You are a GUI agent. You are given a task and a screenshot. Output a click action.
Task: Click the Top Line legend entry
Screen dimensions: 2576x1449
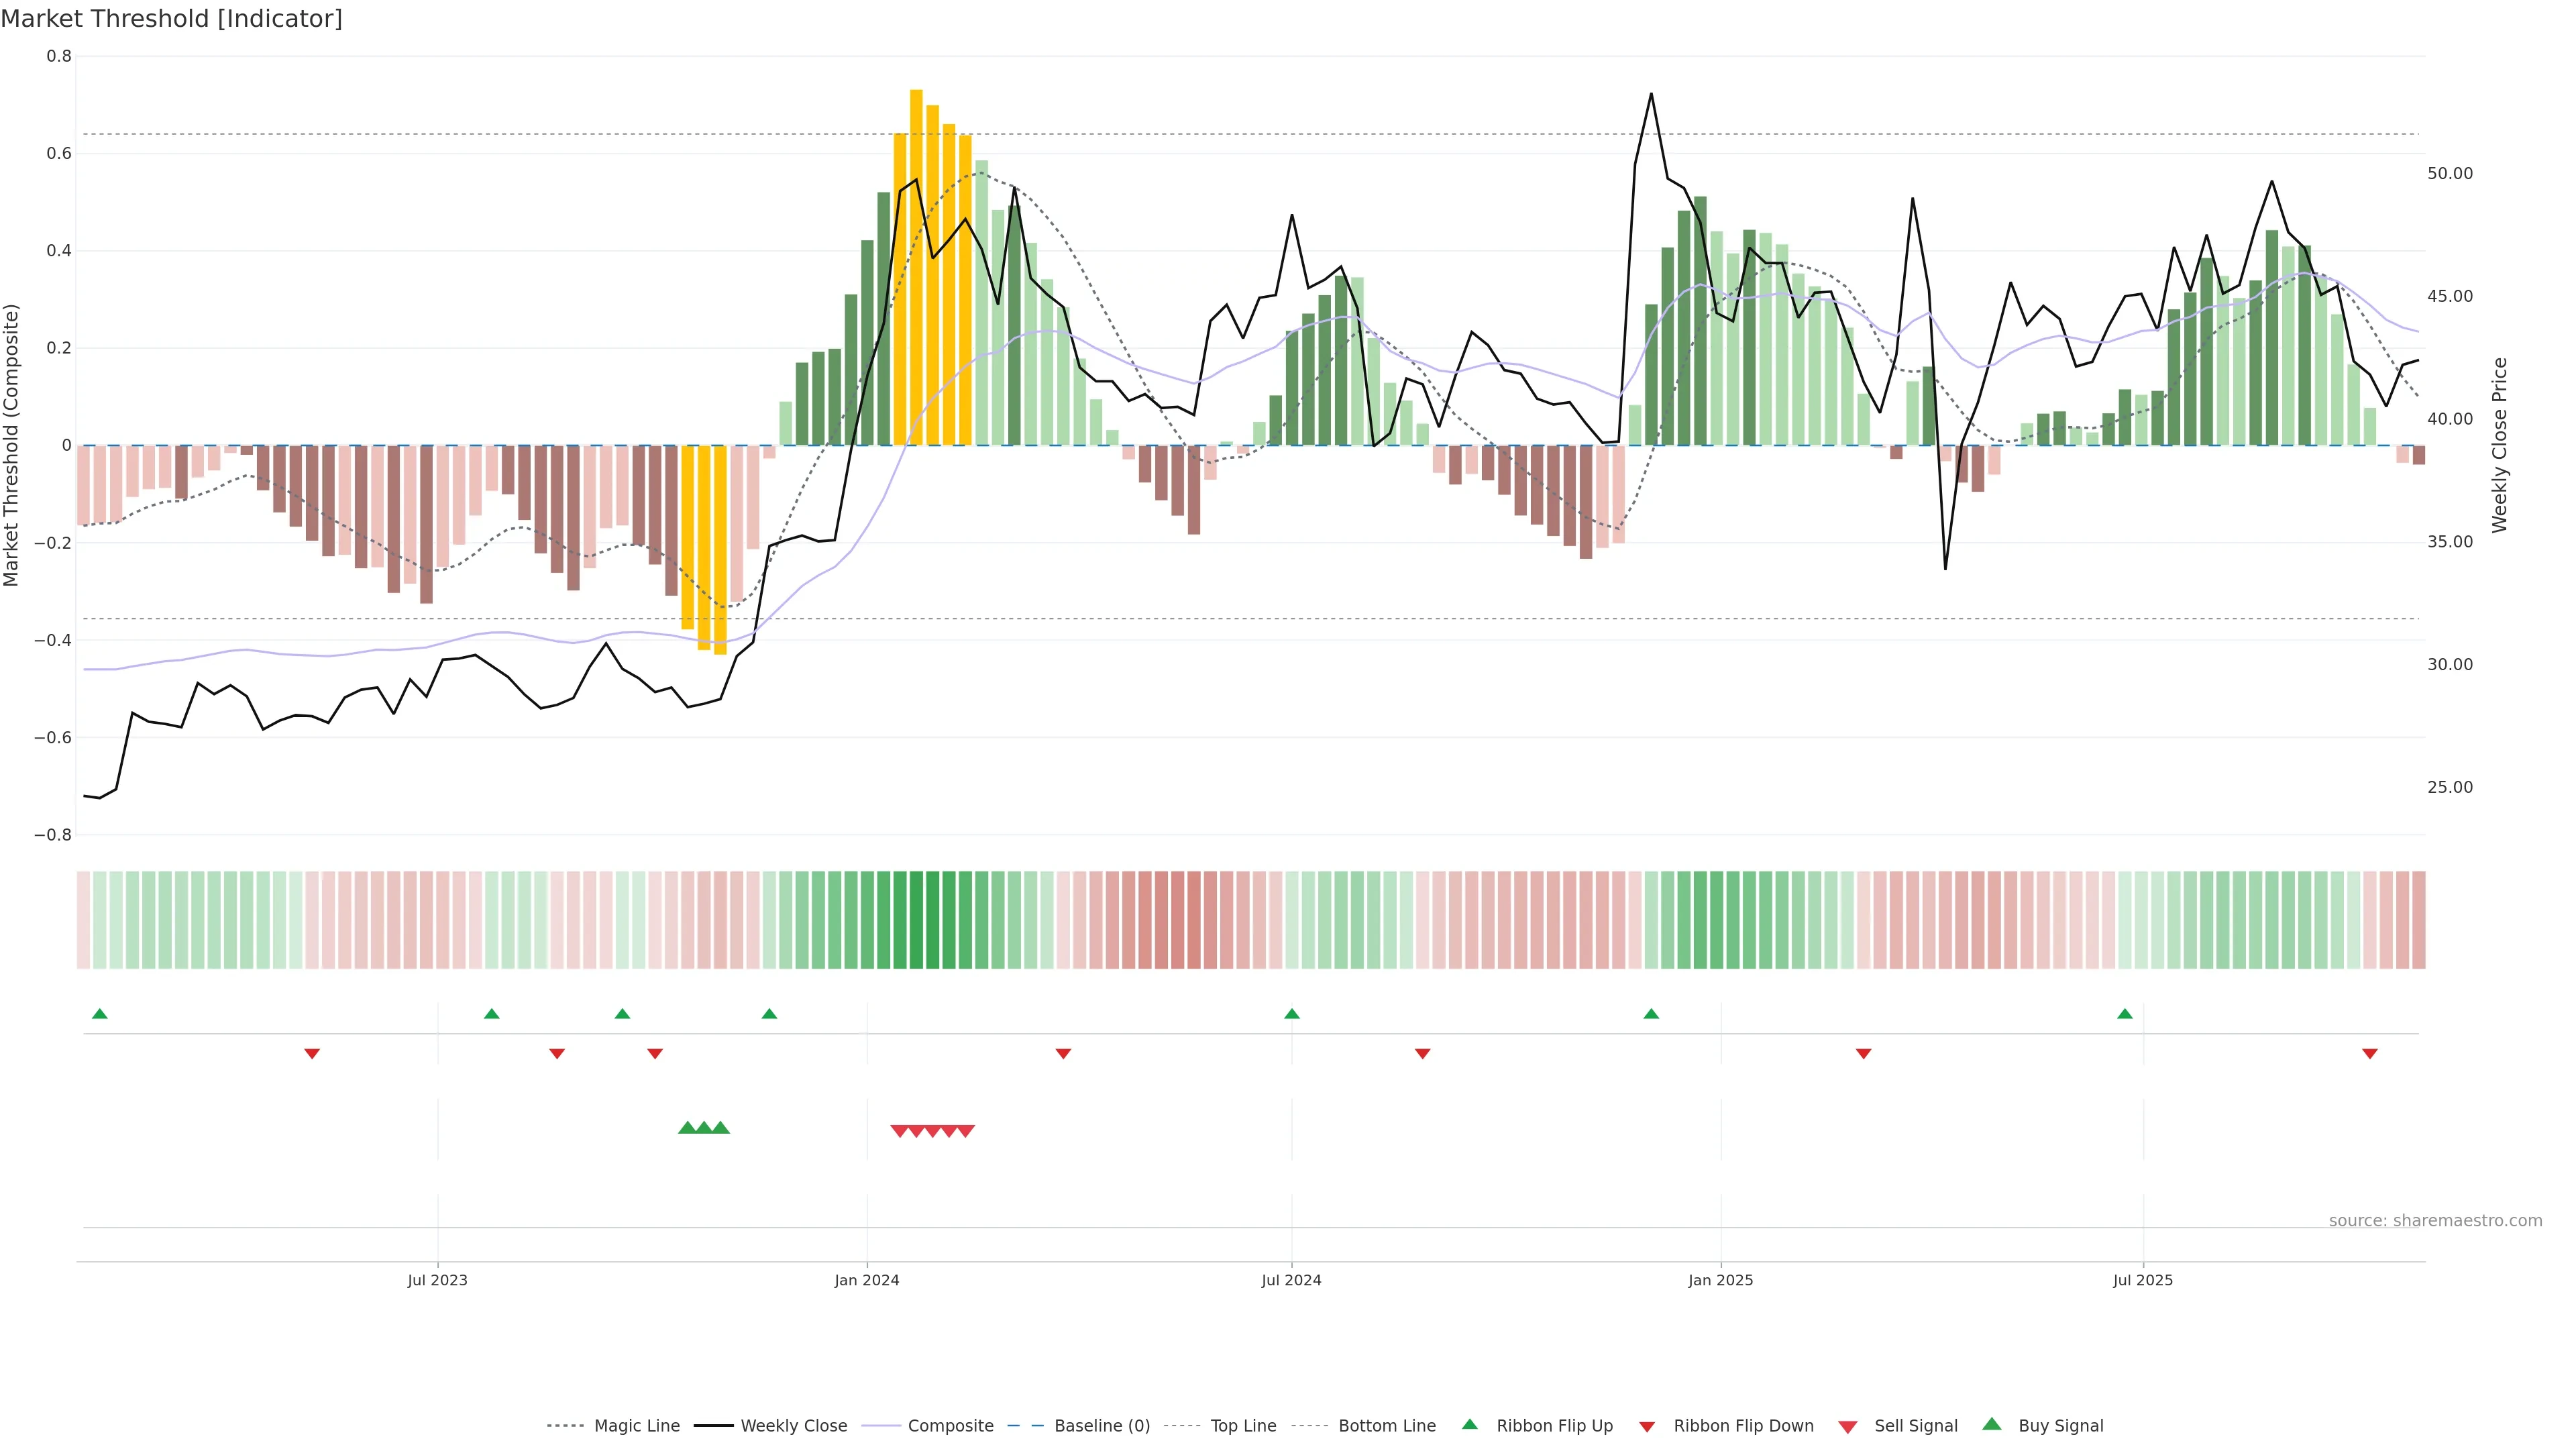click(1243, 1426)
